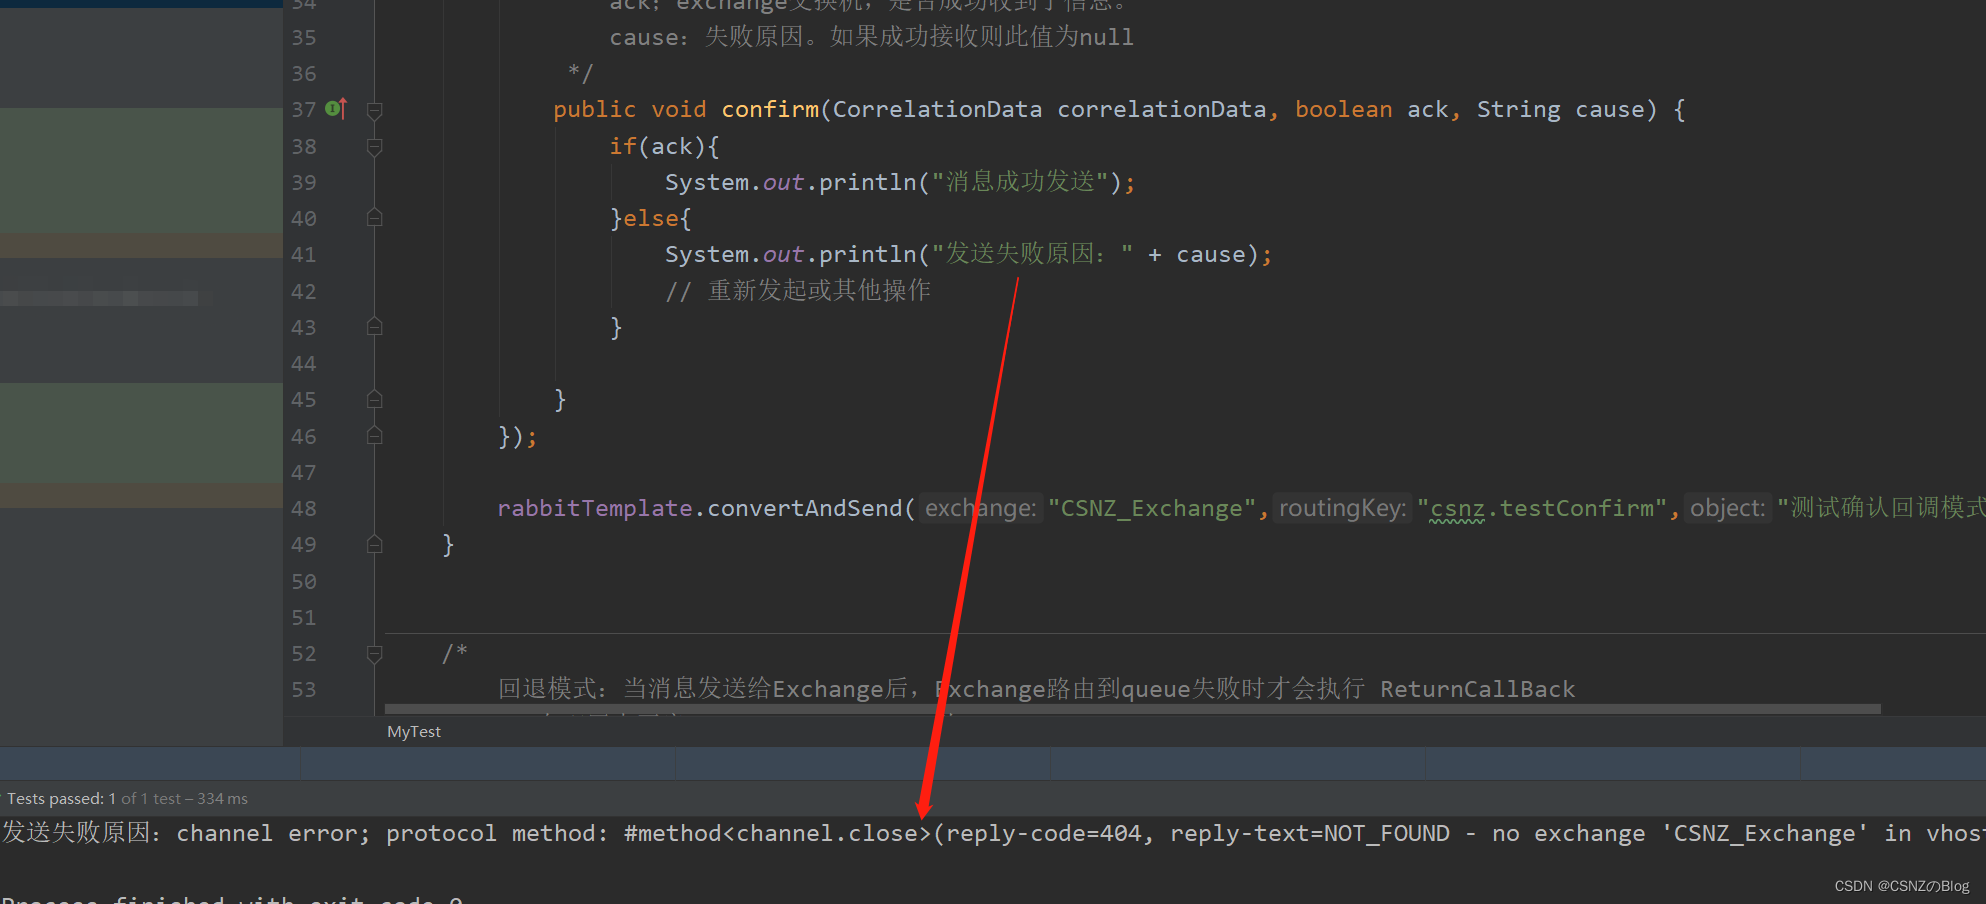Image resolution: width=1986 pixels, height=904 pixels.
Task: Click CorrelationData type on line 37
Action: pos(937,109)
